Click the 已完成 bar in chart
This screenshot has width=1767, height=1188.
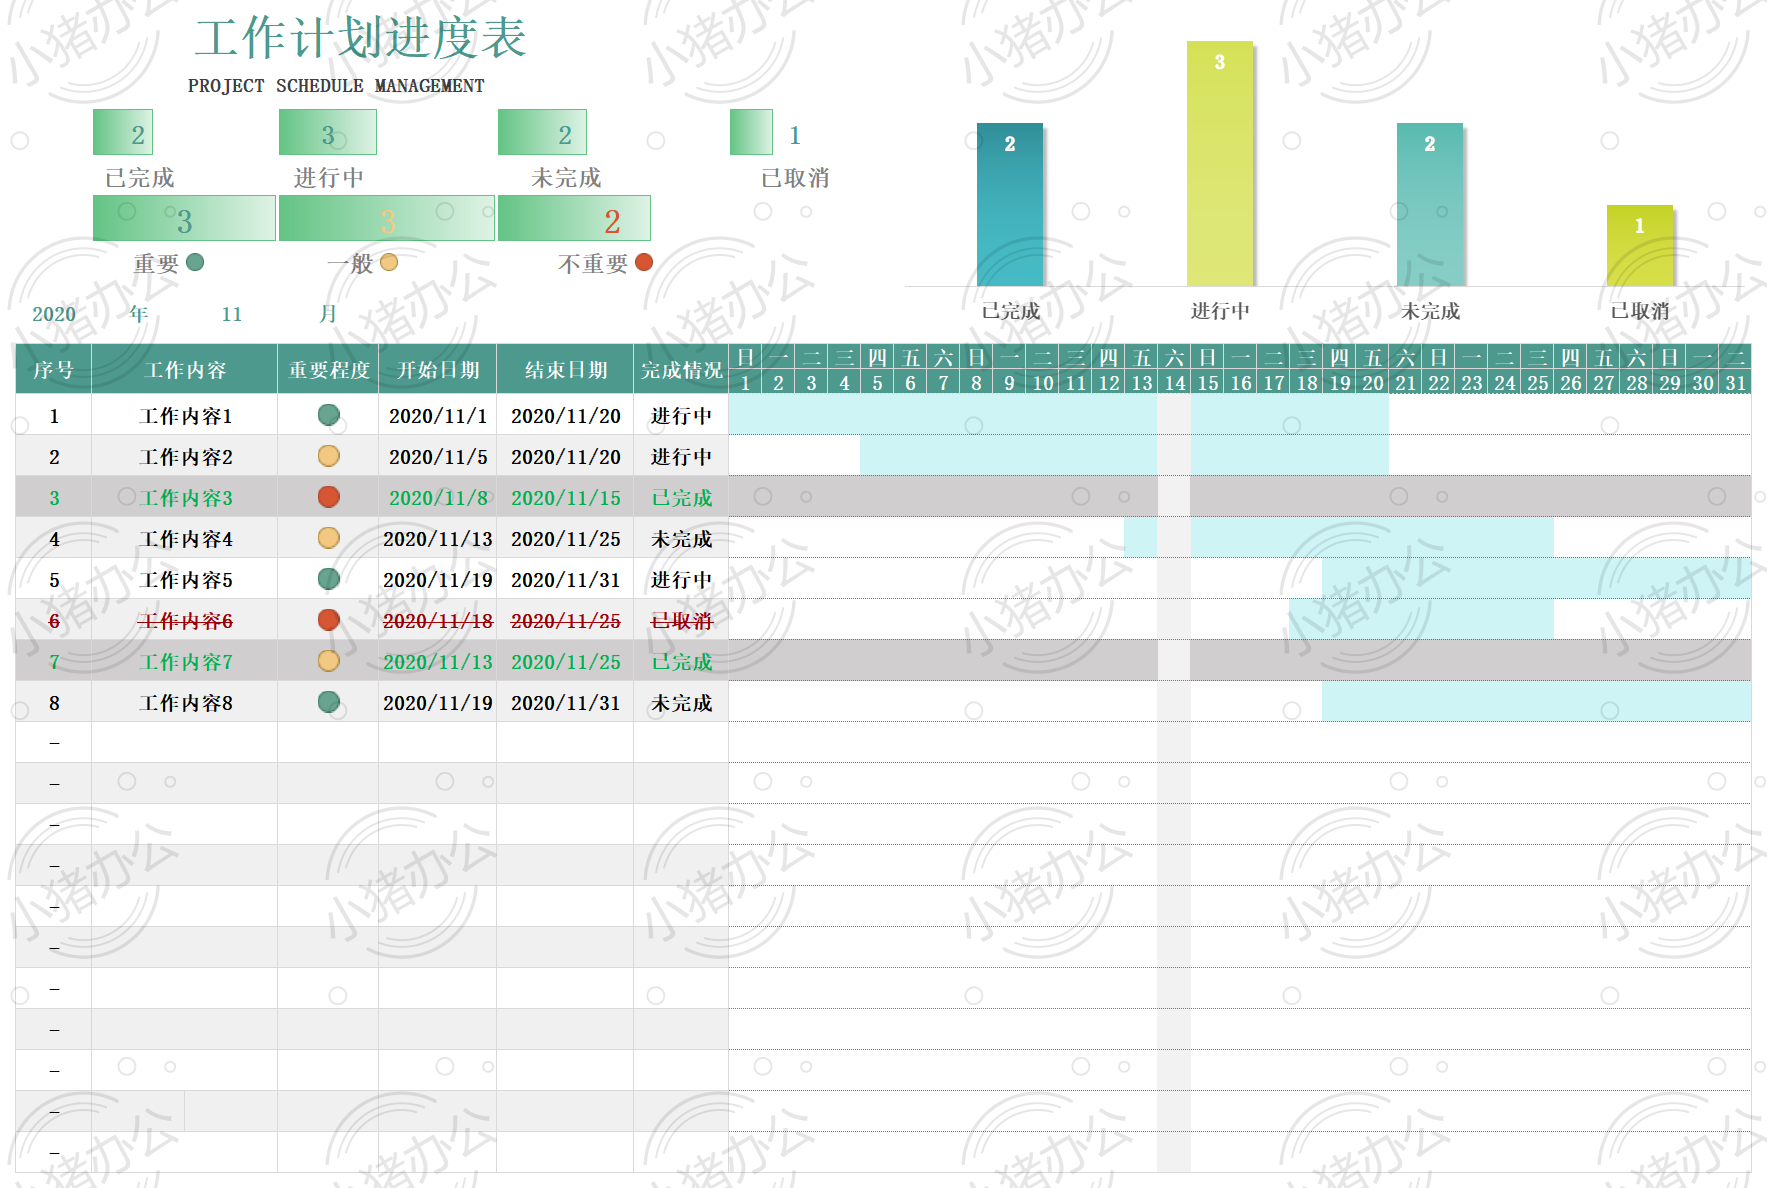click(1010, 204)
